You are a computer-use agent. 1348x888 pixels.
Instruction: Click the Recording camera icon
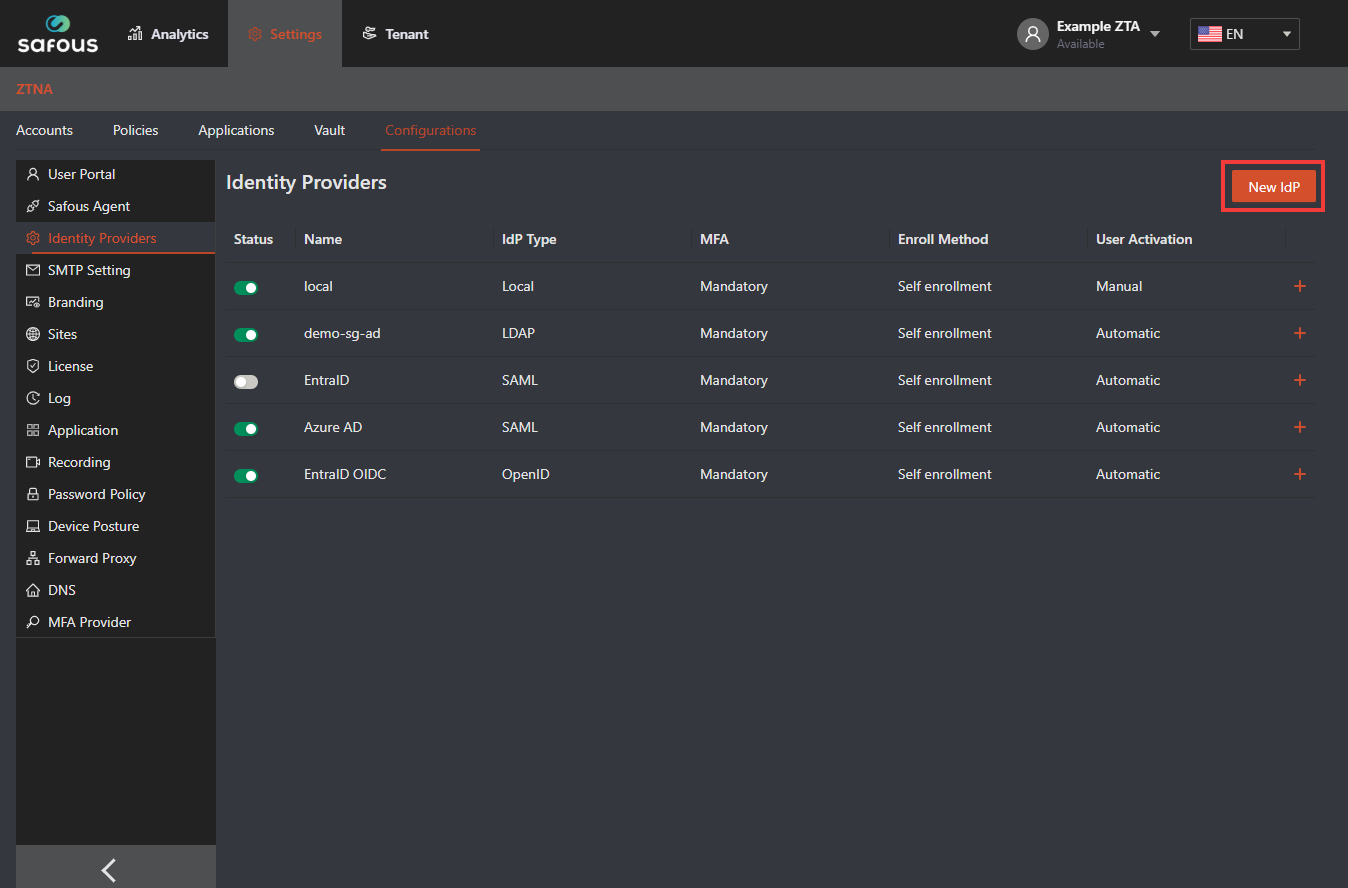click(33, 462)
